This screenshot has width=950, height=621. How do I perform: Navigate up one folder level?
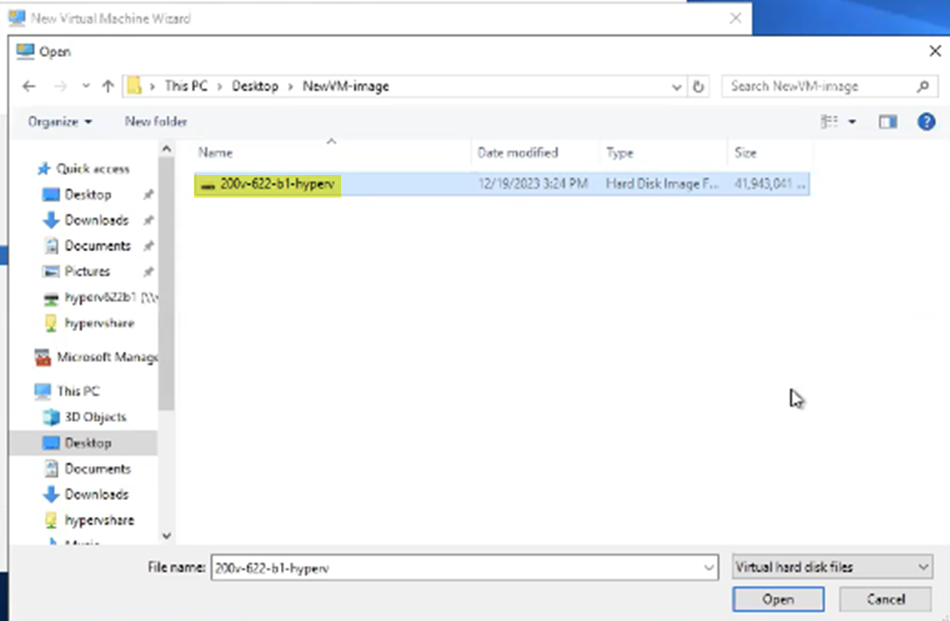pyautogui.click(x=106, y=86)
